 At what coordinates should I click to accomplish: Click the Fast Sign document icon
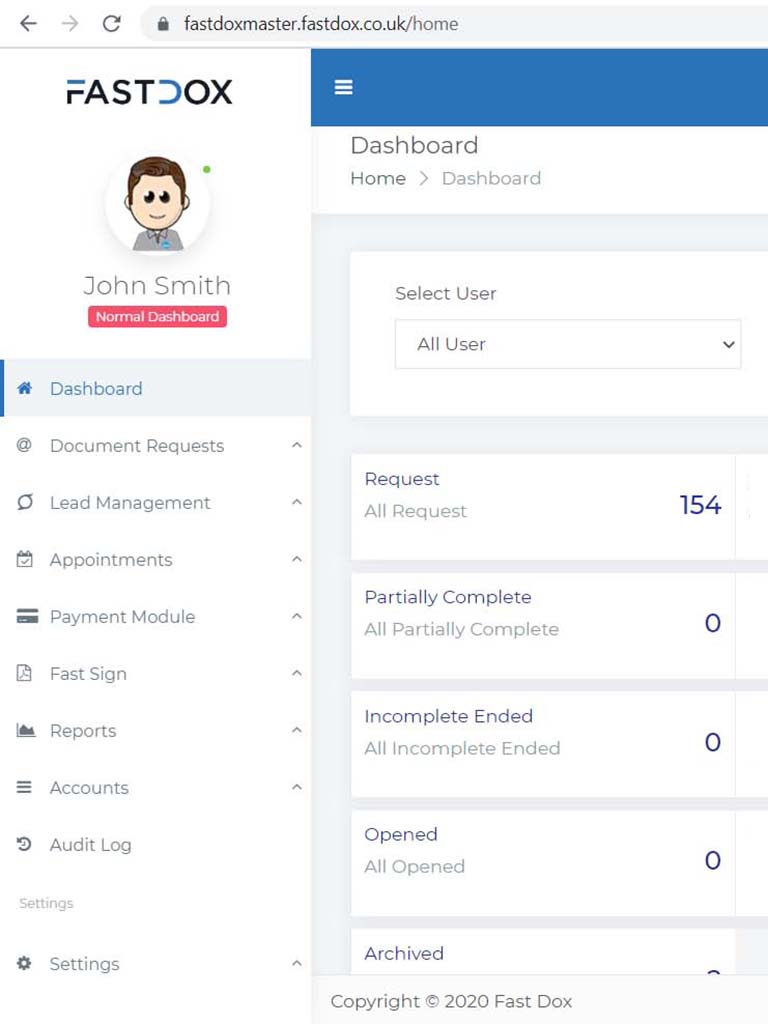coord(25,674)
